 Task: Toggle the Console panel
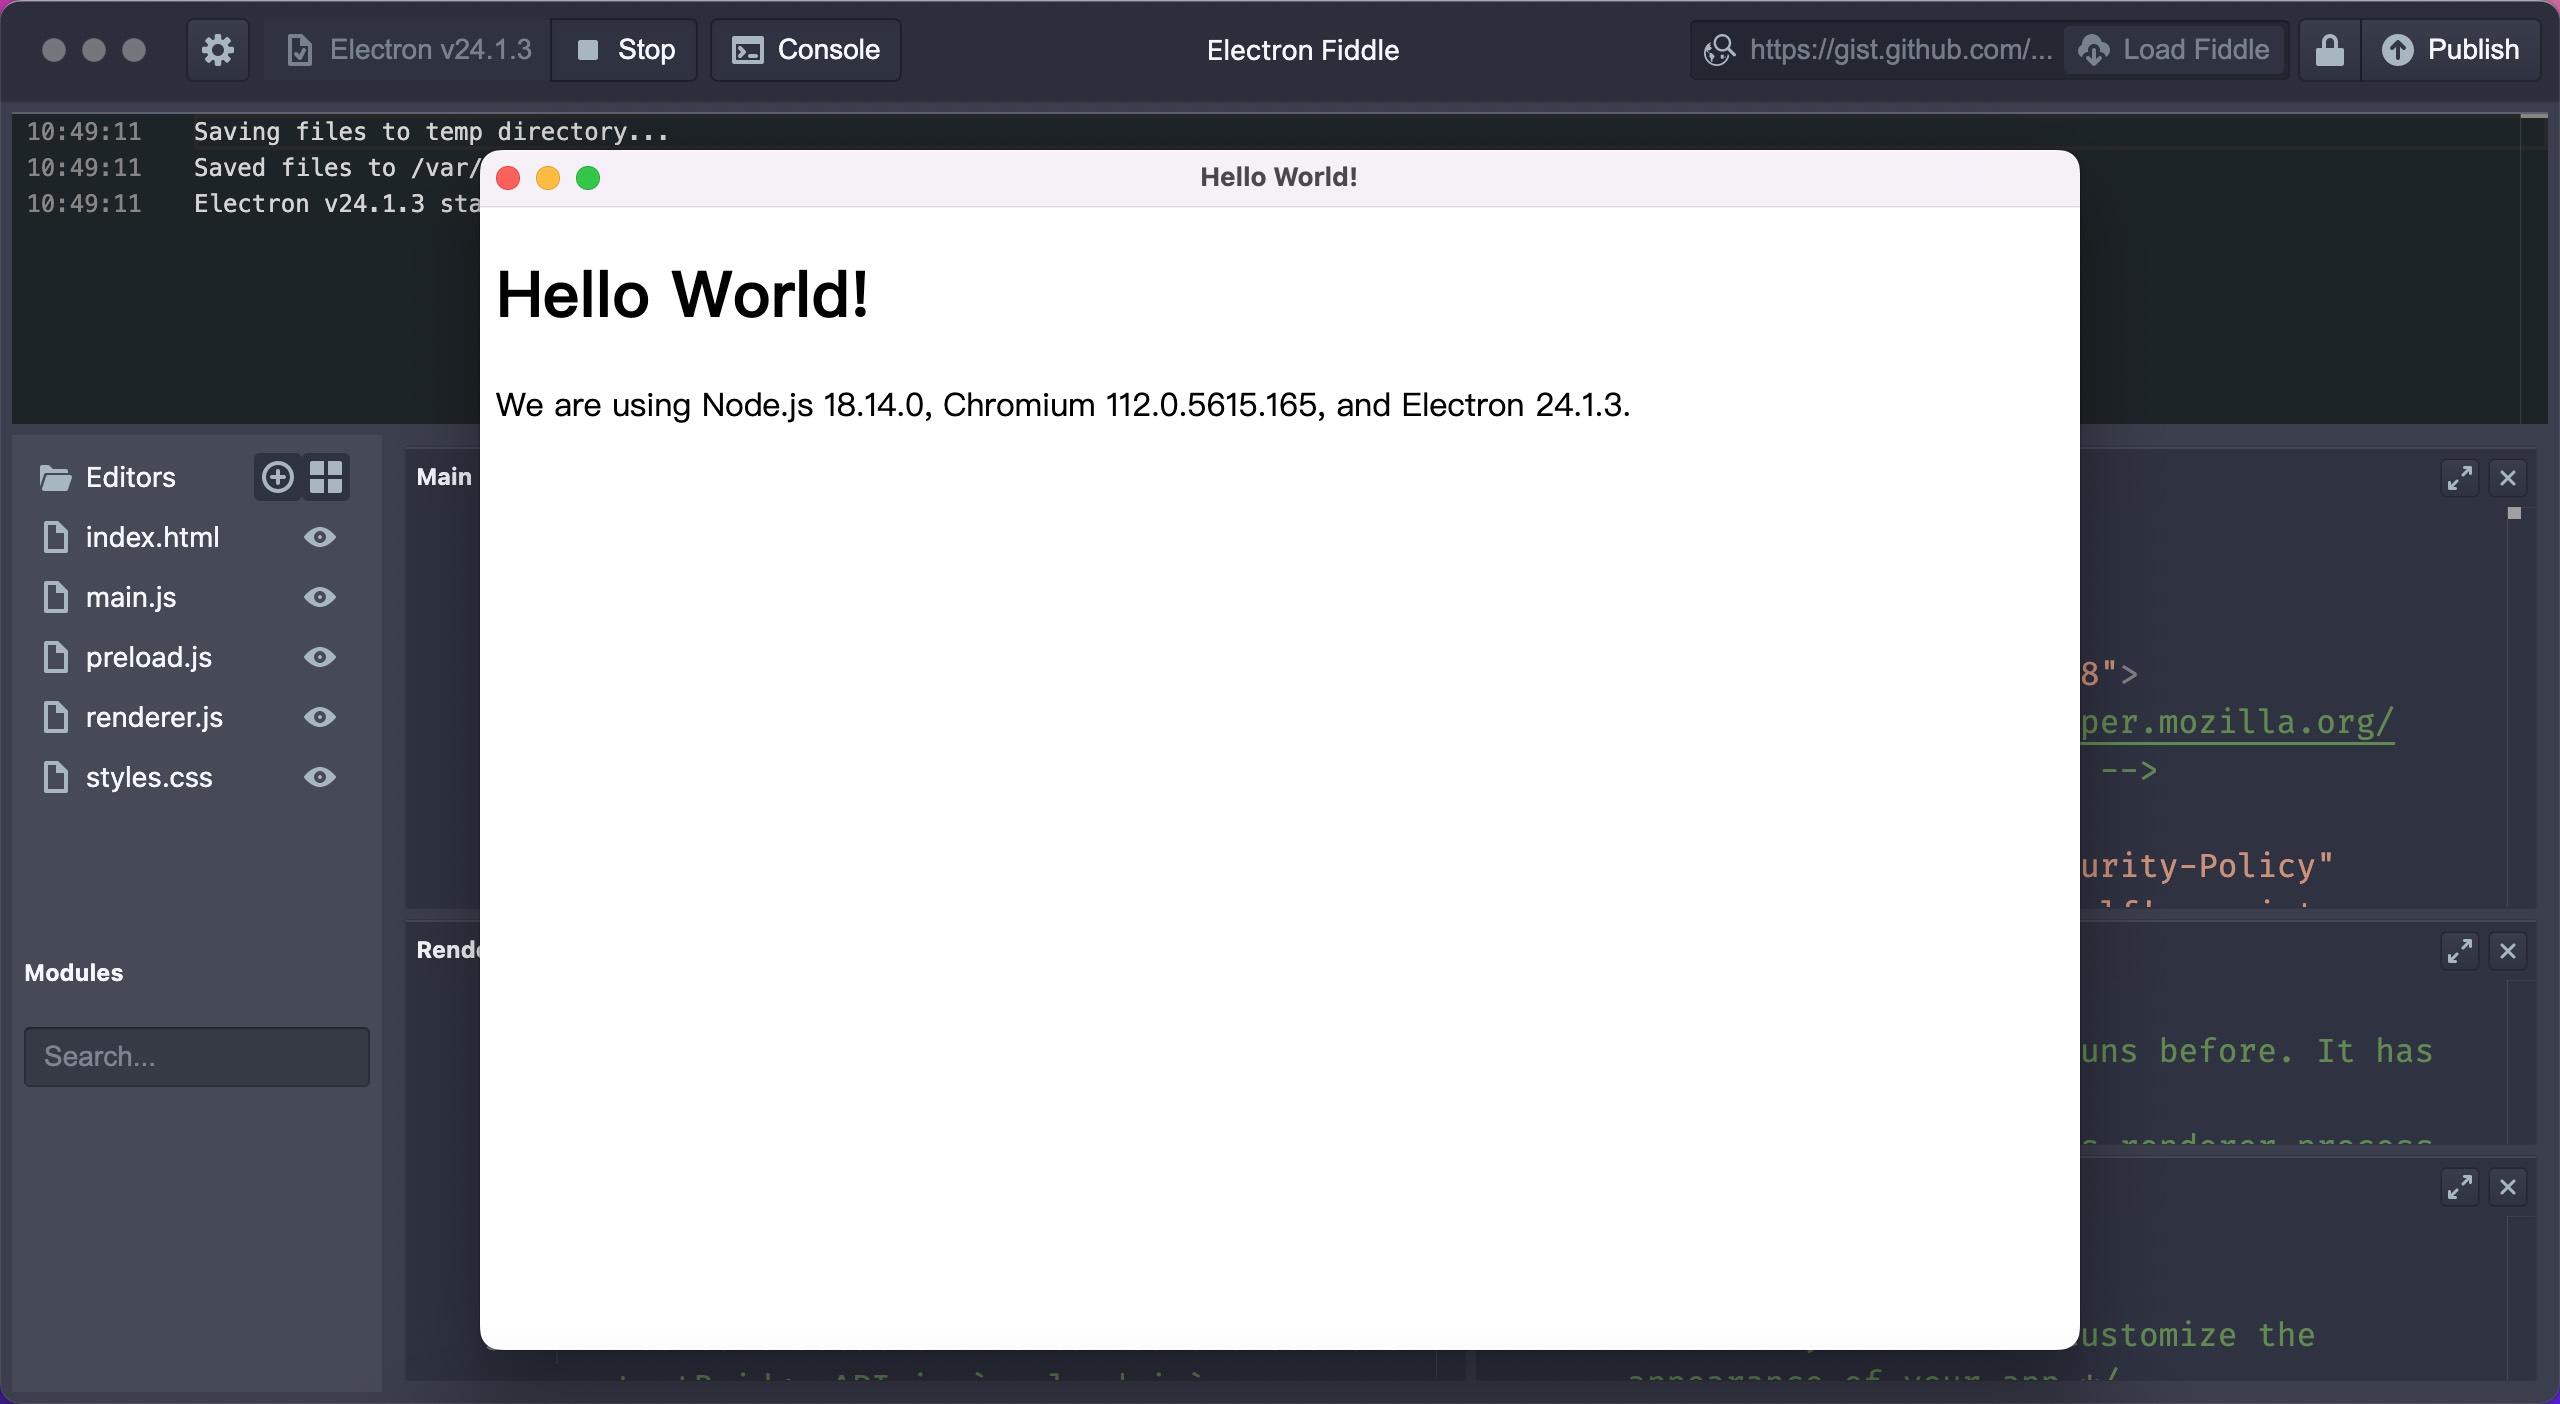[806, 50]
